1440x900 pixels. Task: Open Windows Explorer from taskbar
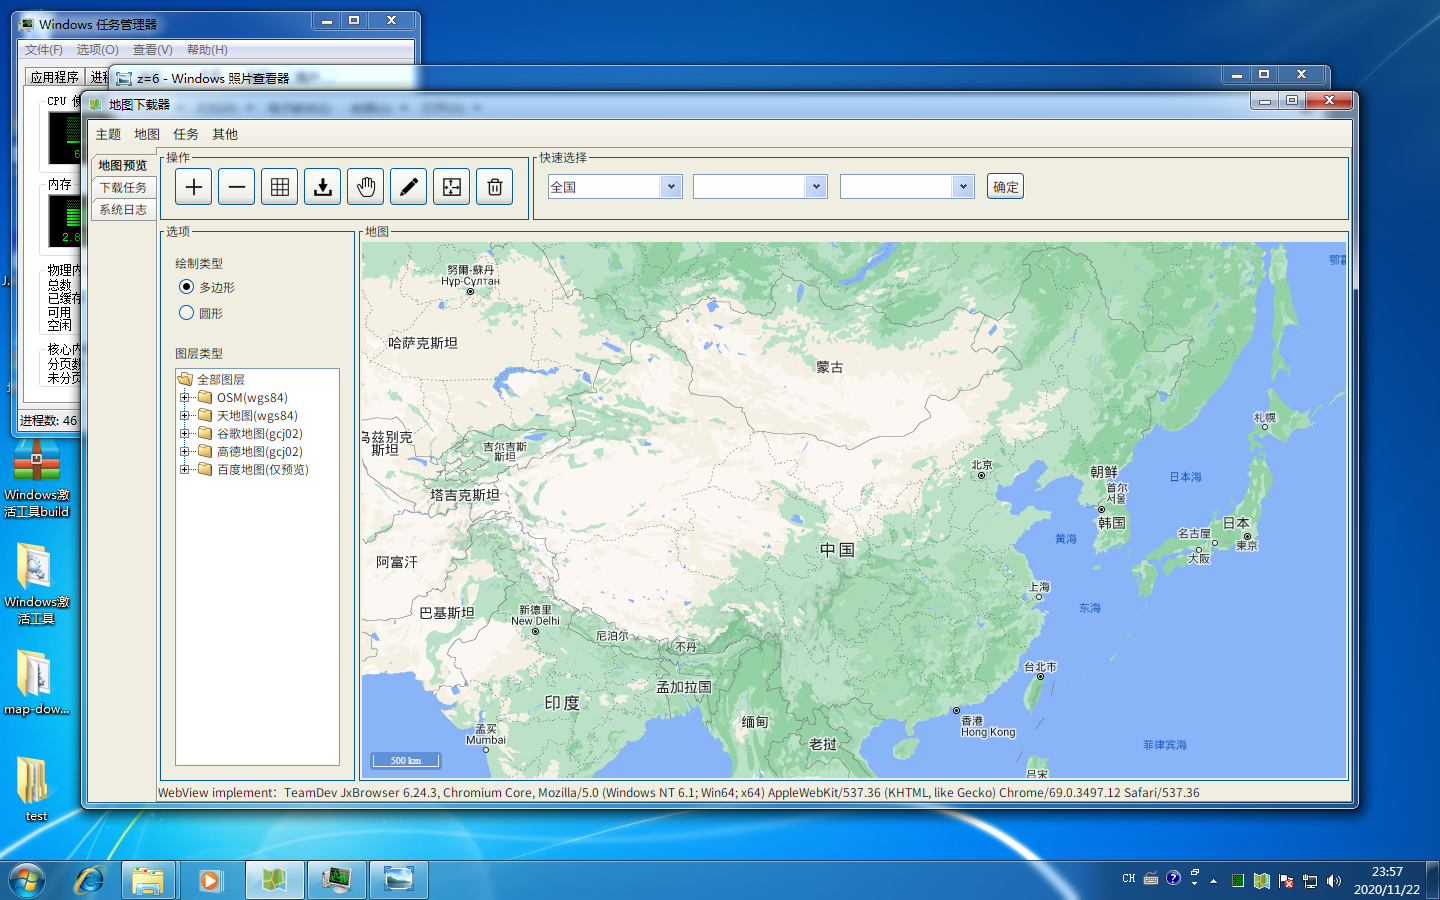coord(148,881)
